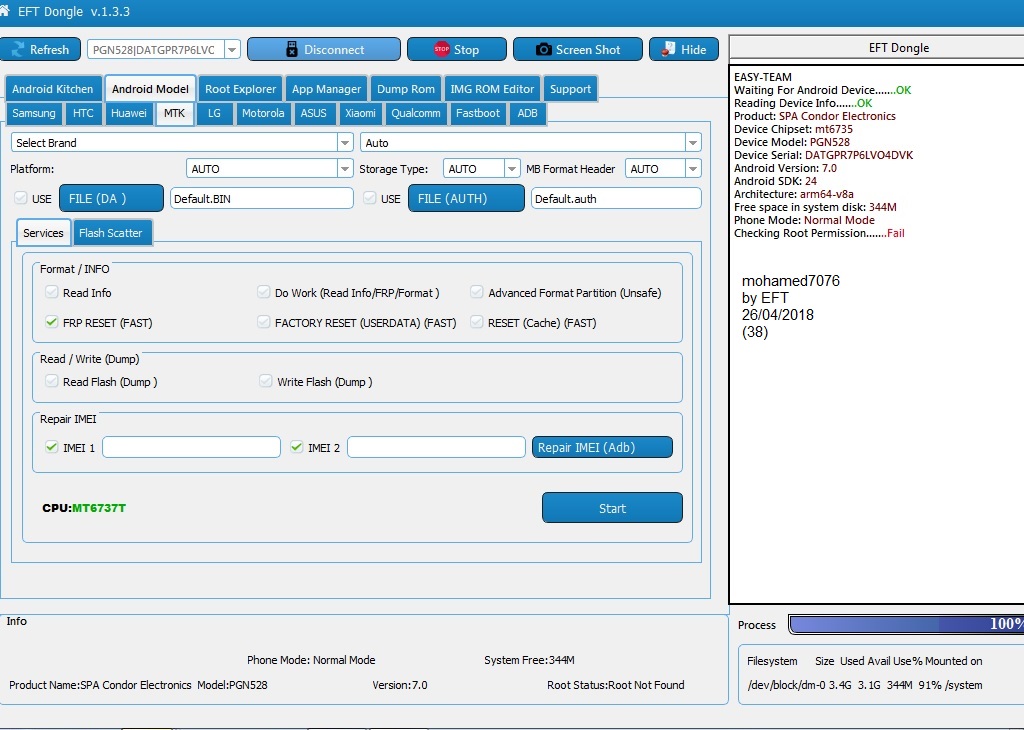Image resolution: width=1024 pixels, height=730 pixels.
Task: Switch to the Fastboot tab
Action: pos(478,113)
